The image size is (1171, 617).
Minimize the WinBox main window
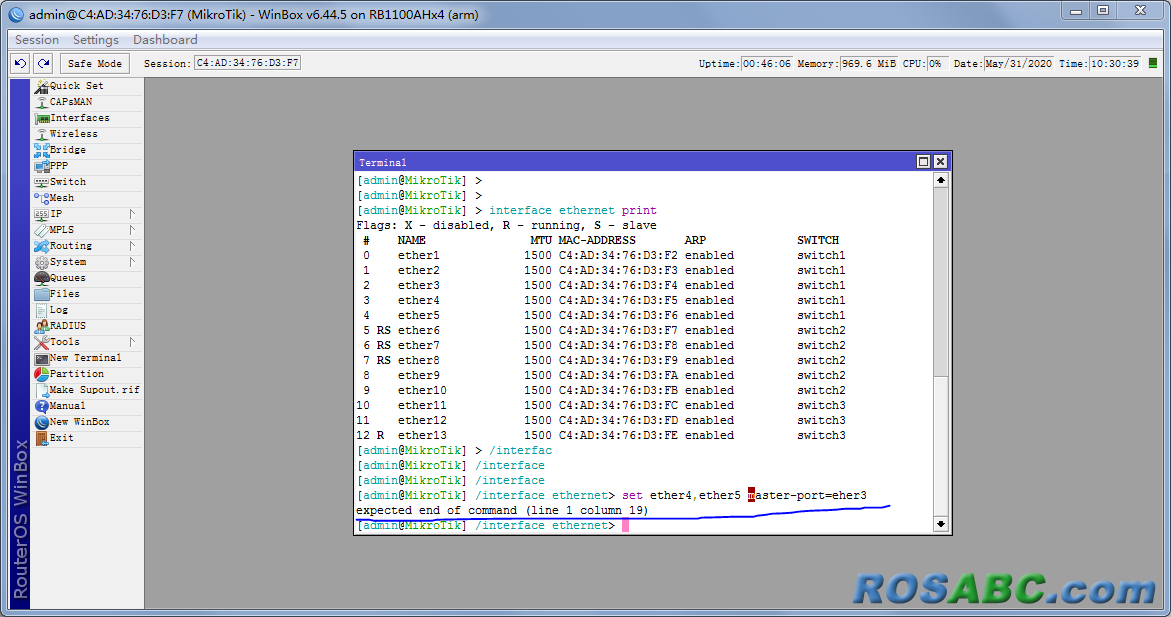[1076, 10]
